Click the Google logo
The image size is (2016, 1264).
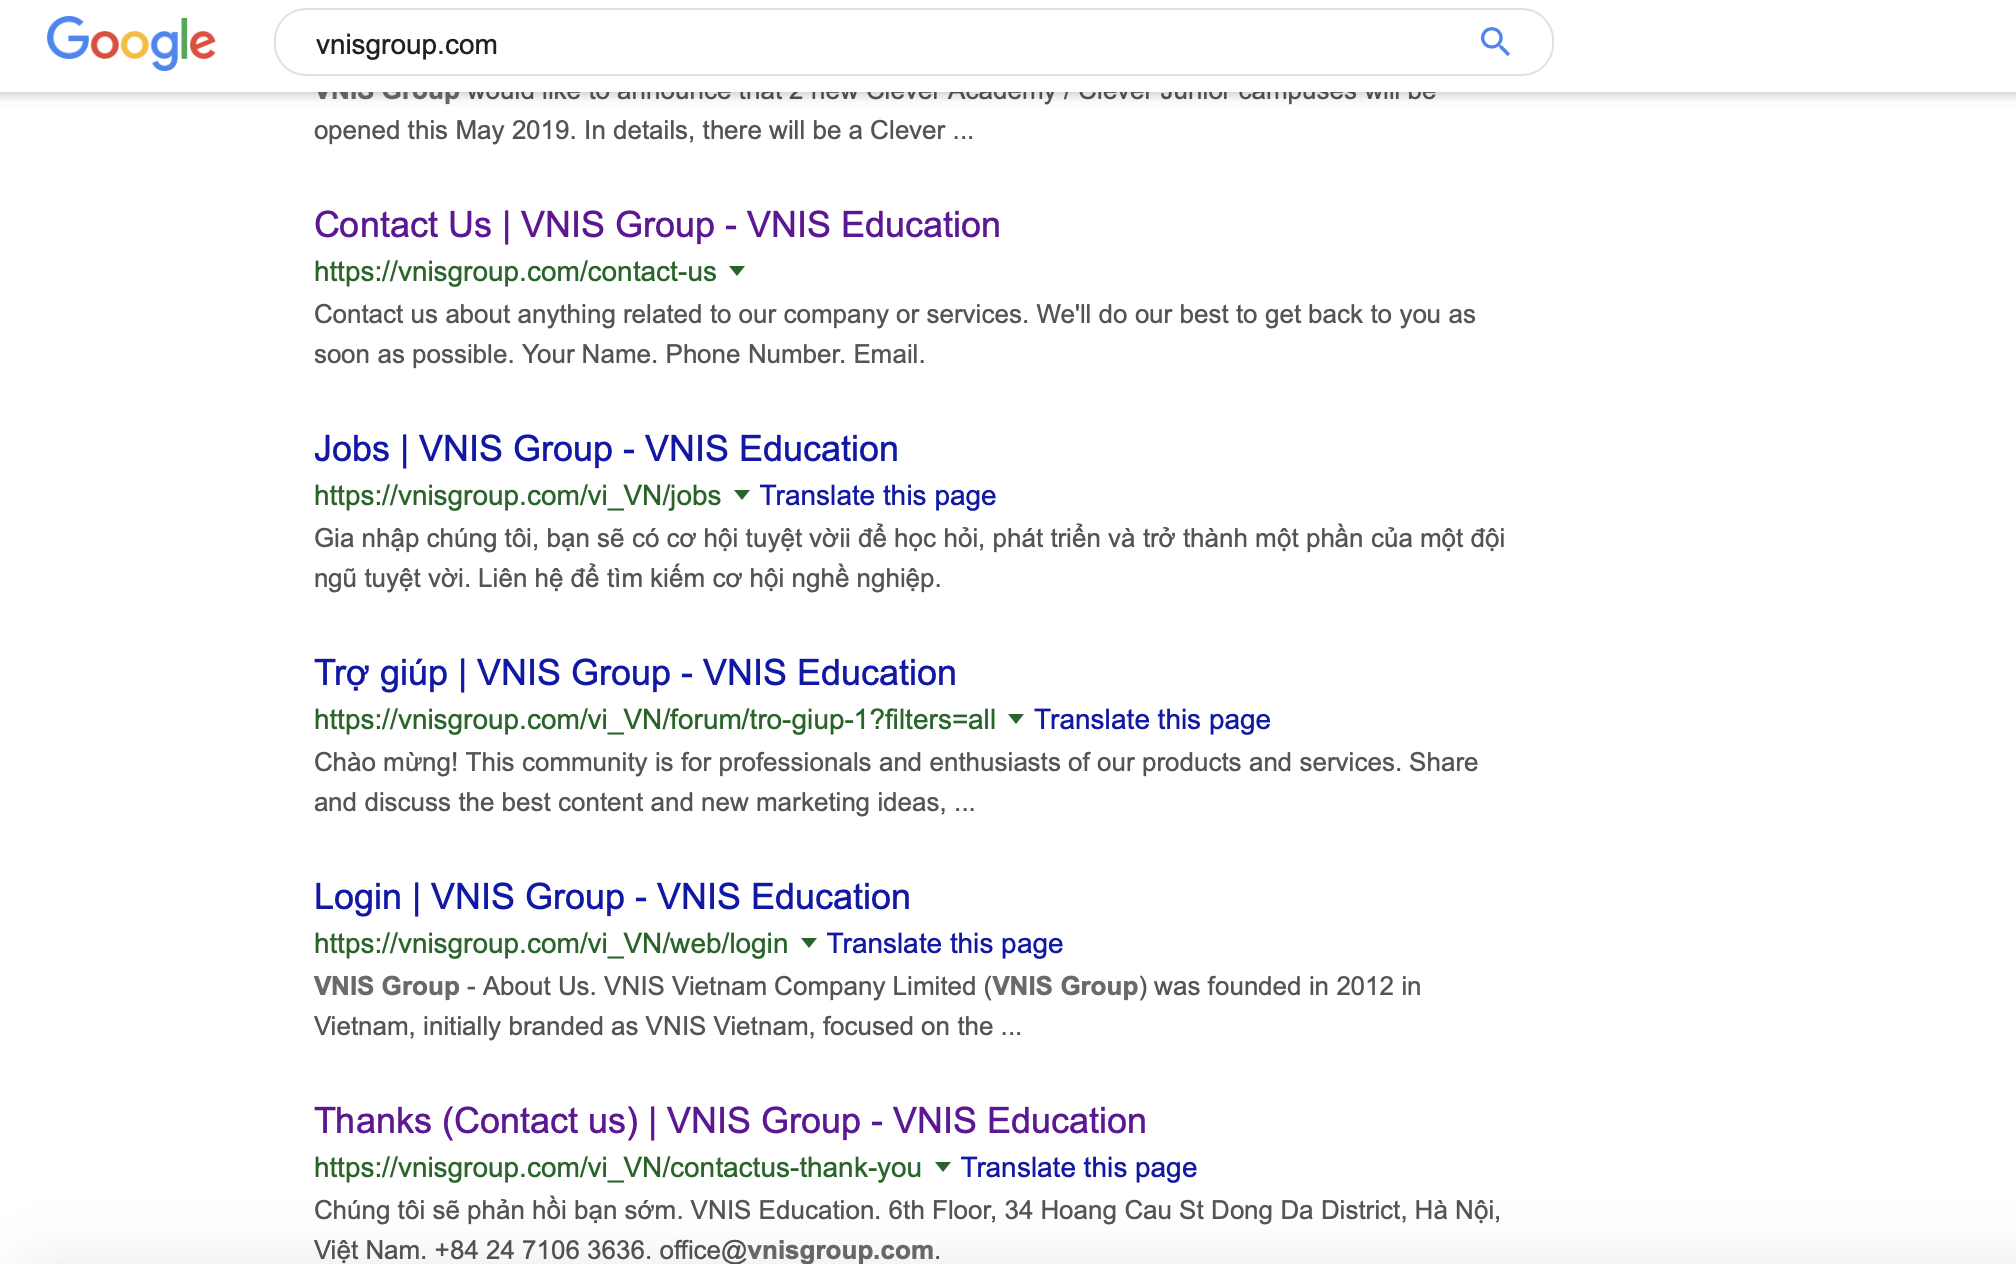point(131,42)
